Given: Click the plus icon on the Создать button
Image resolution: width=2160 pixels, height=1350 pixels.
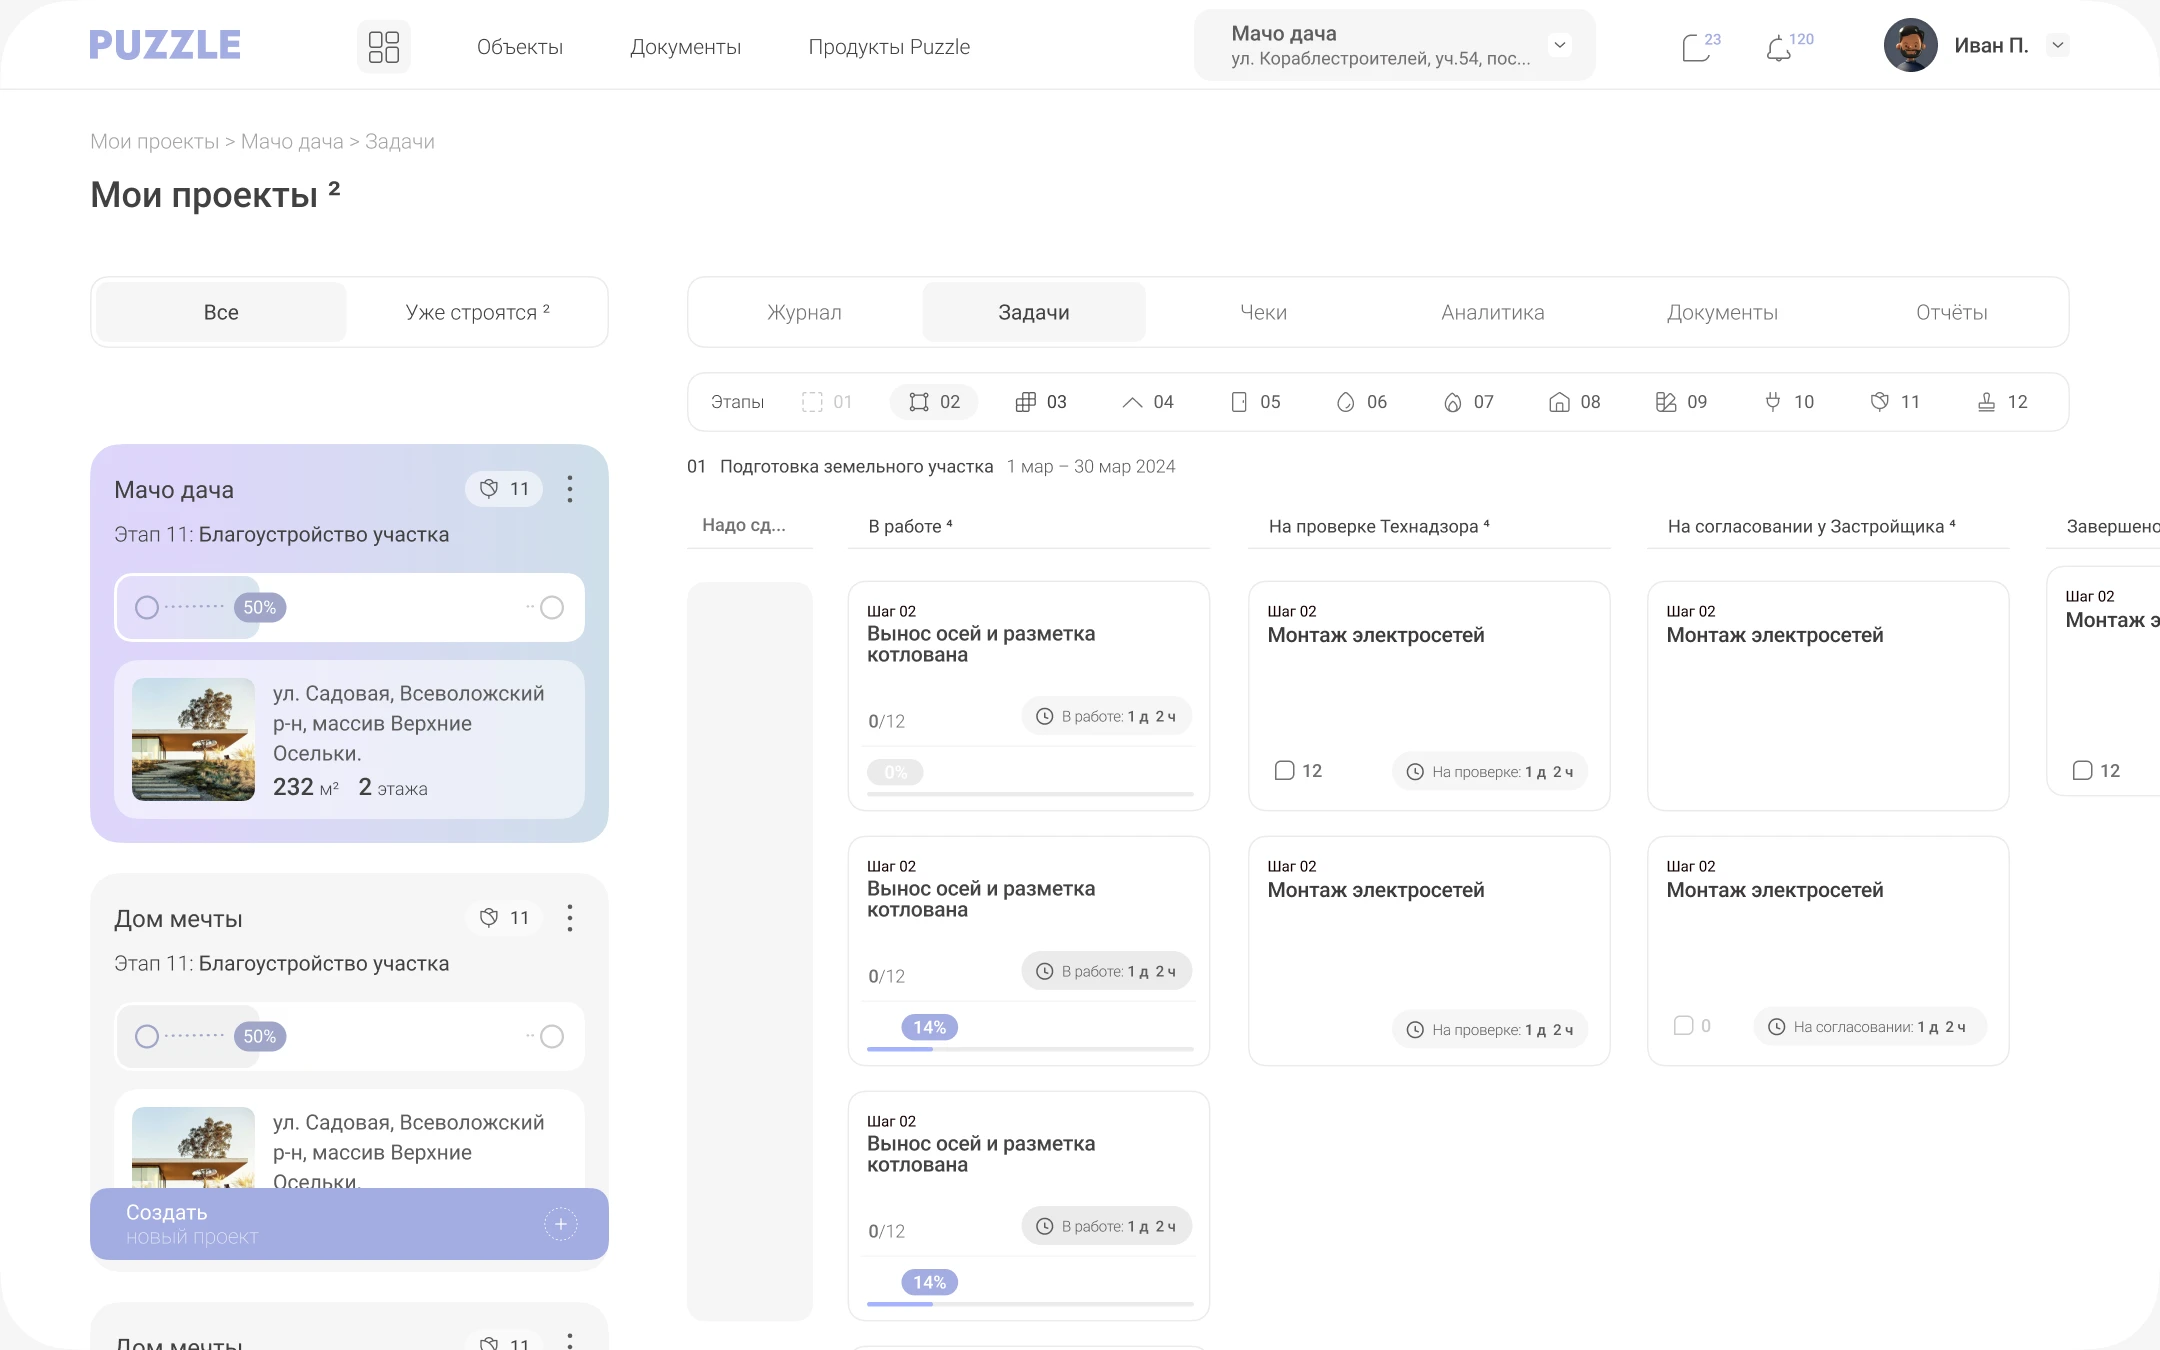Looking at the screenshot, I should click(x=560, y=1224).
